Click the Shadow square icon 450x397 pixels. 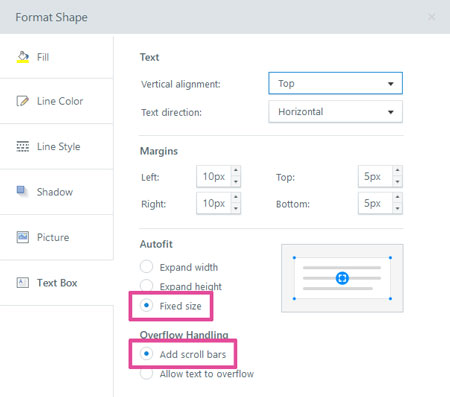(22, 191)
